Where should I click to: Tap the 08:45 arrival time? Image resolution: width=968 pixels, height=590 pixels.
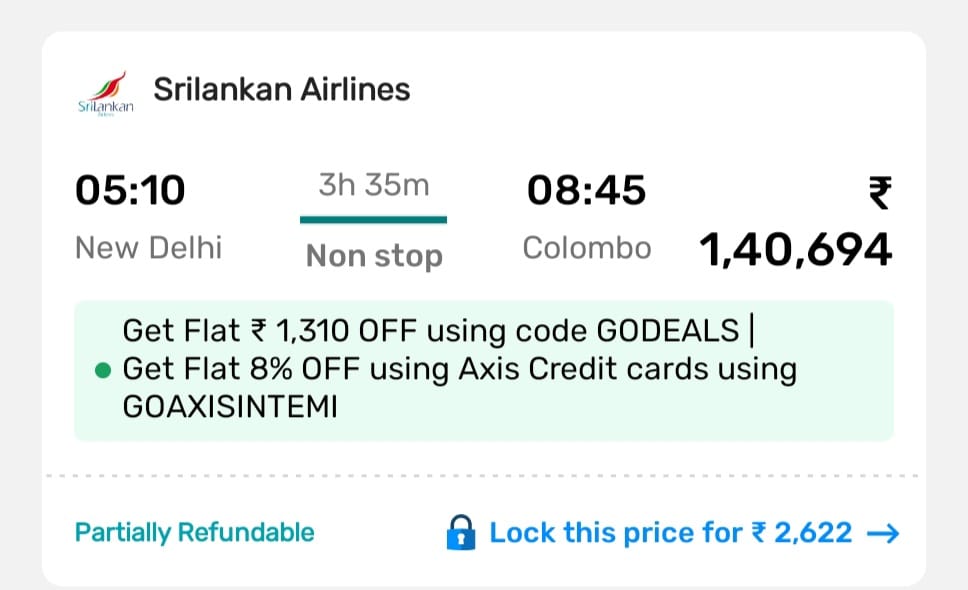(587, 190)
